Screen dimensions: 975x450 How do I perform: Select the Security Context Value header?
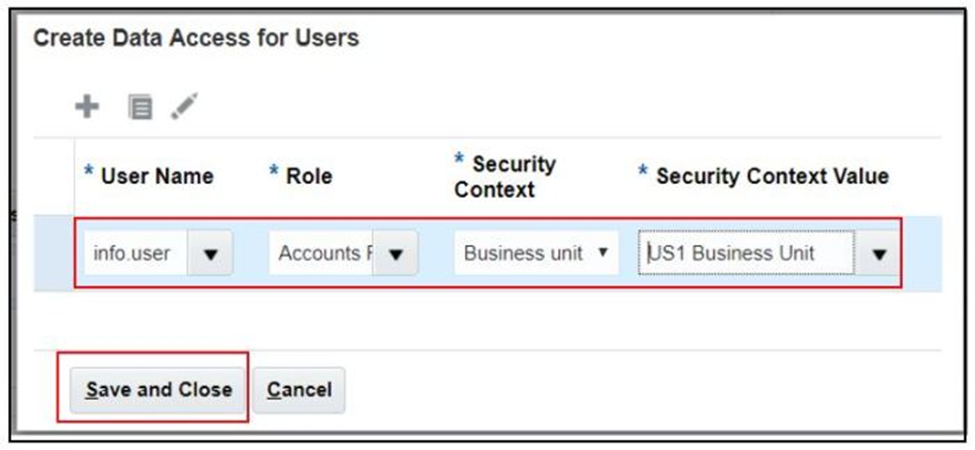click(772, 176)
